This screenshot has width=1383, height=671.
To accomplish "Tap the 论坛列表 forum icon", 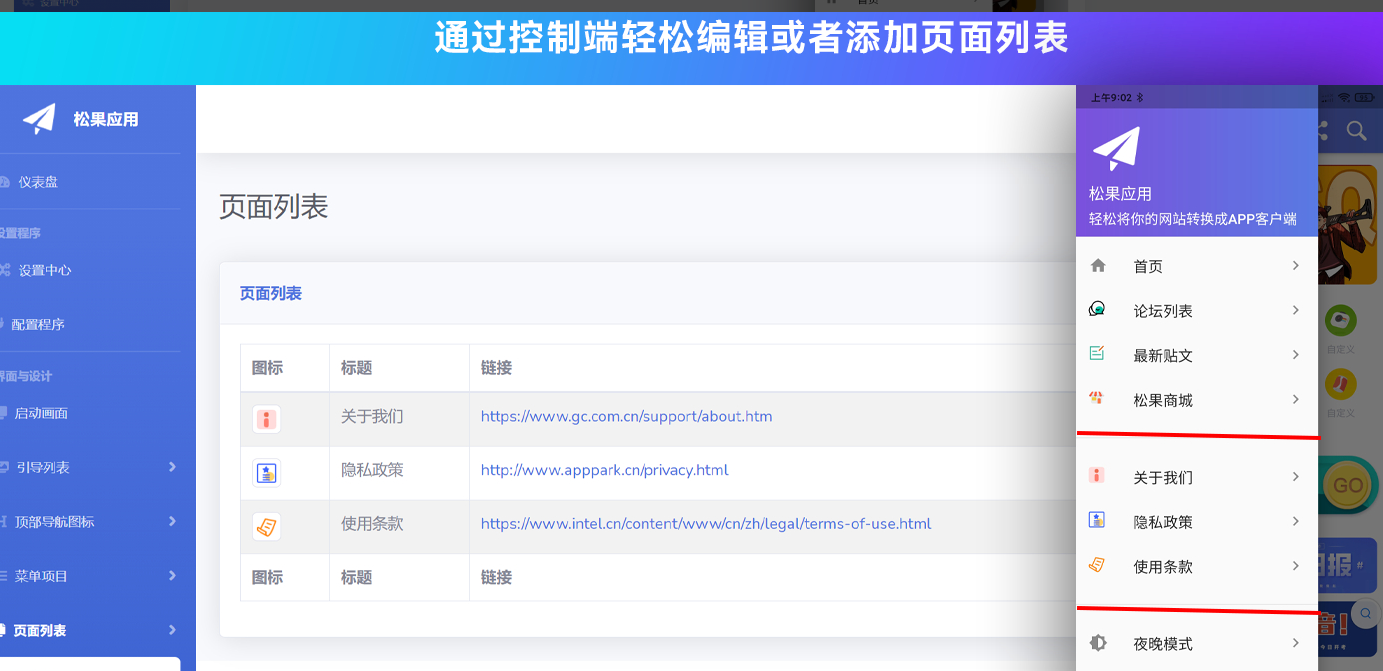I will pyautogui.click(x=1097, y=310).
